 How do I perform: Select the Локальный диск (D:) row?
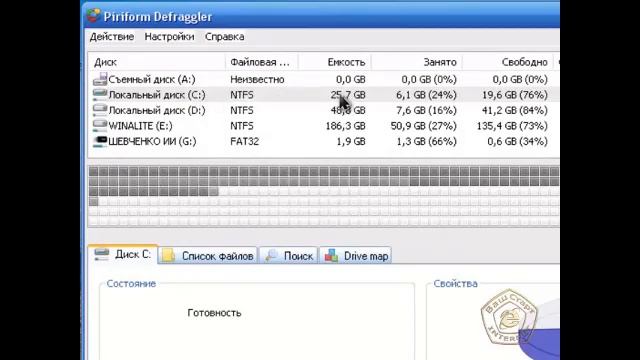pos(324,110)
